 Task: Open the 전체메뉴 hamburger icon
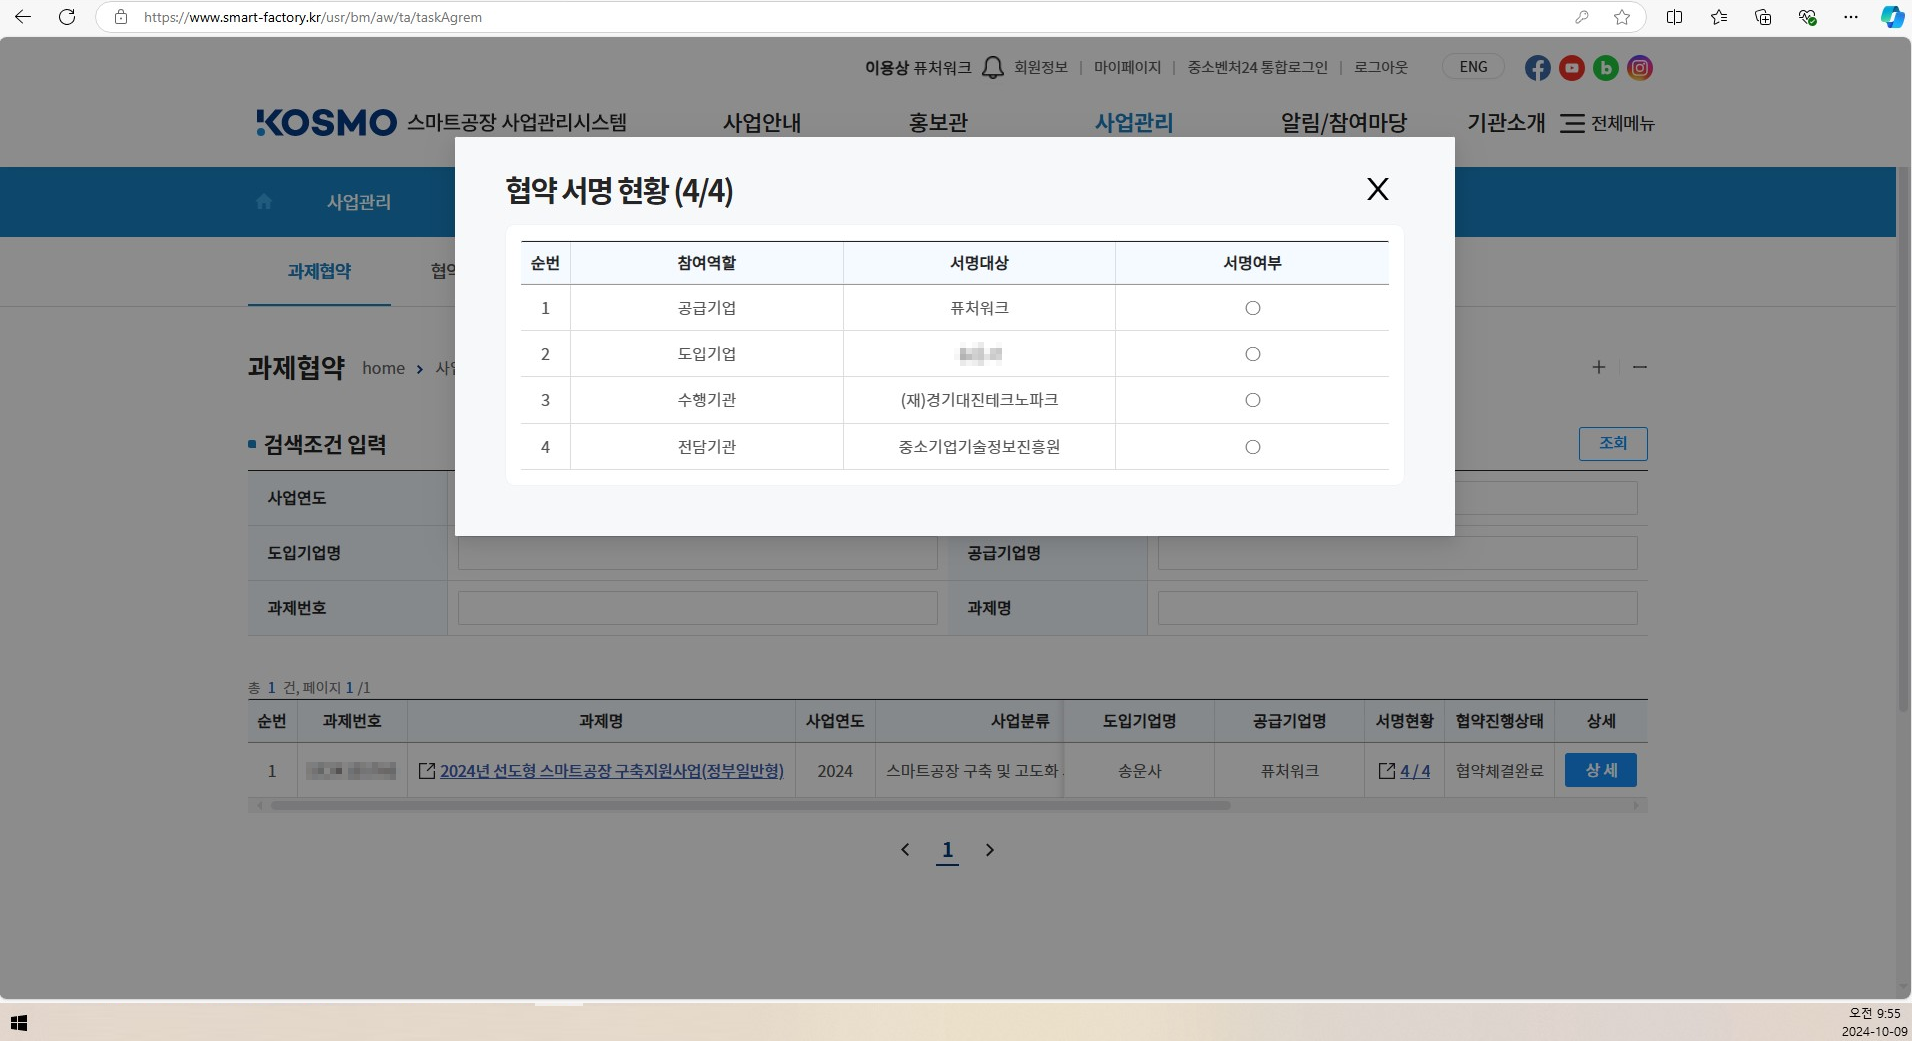(x=1571, y=123)
